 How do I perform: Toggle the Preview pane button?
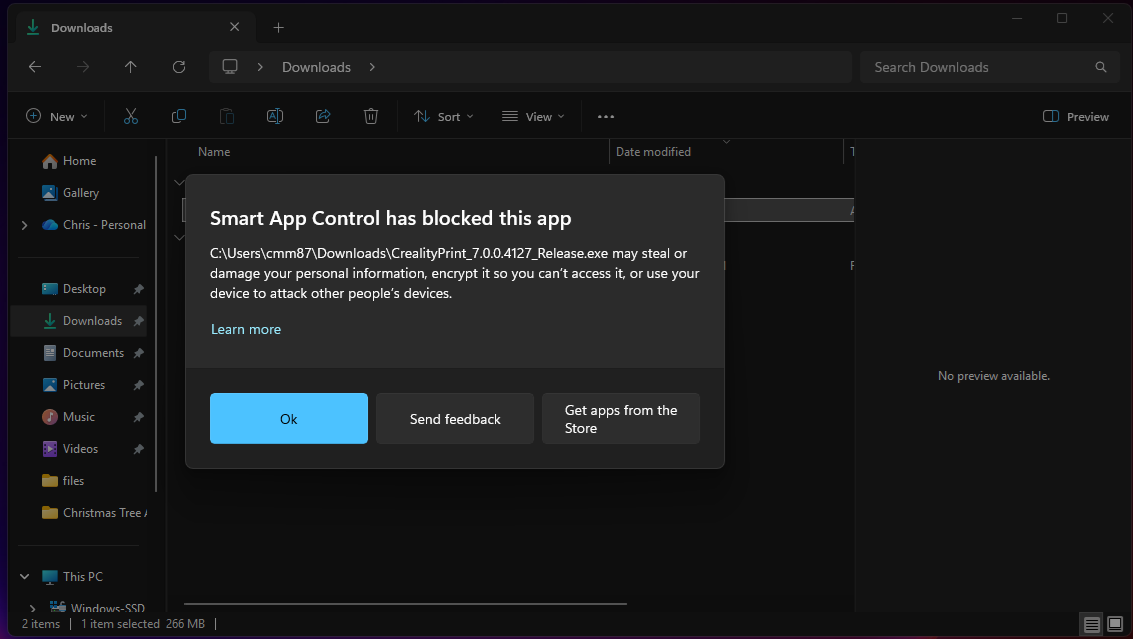tap(1076, 116)
